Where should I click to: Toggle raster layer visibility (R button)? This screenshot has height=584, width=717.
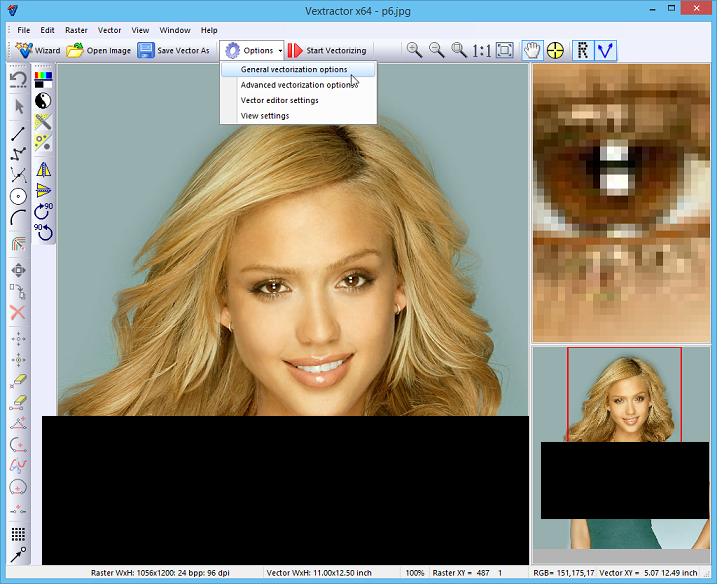pyautogui.click(x=583, y=50)
